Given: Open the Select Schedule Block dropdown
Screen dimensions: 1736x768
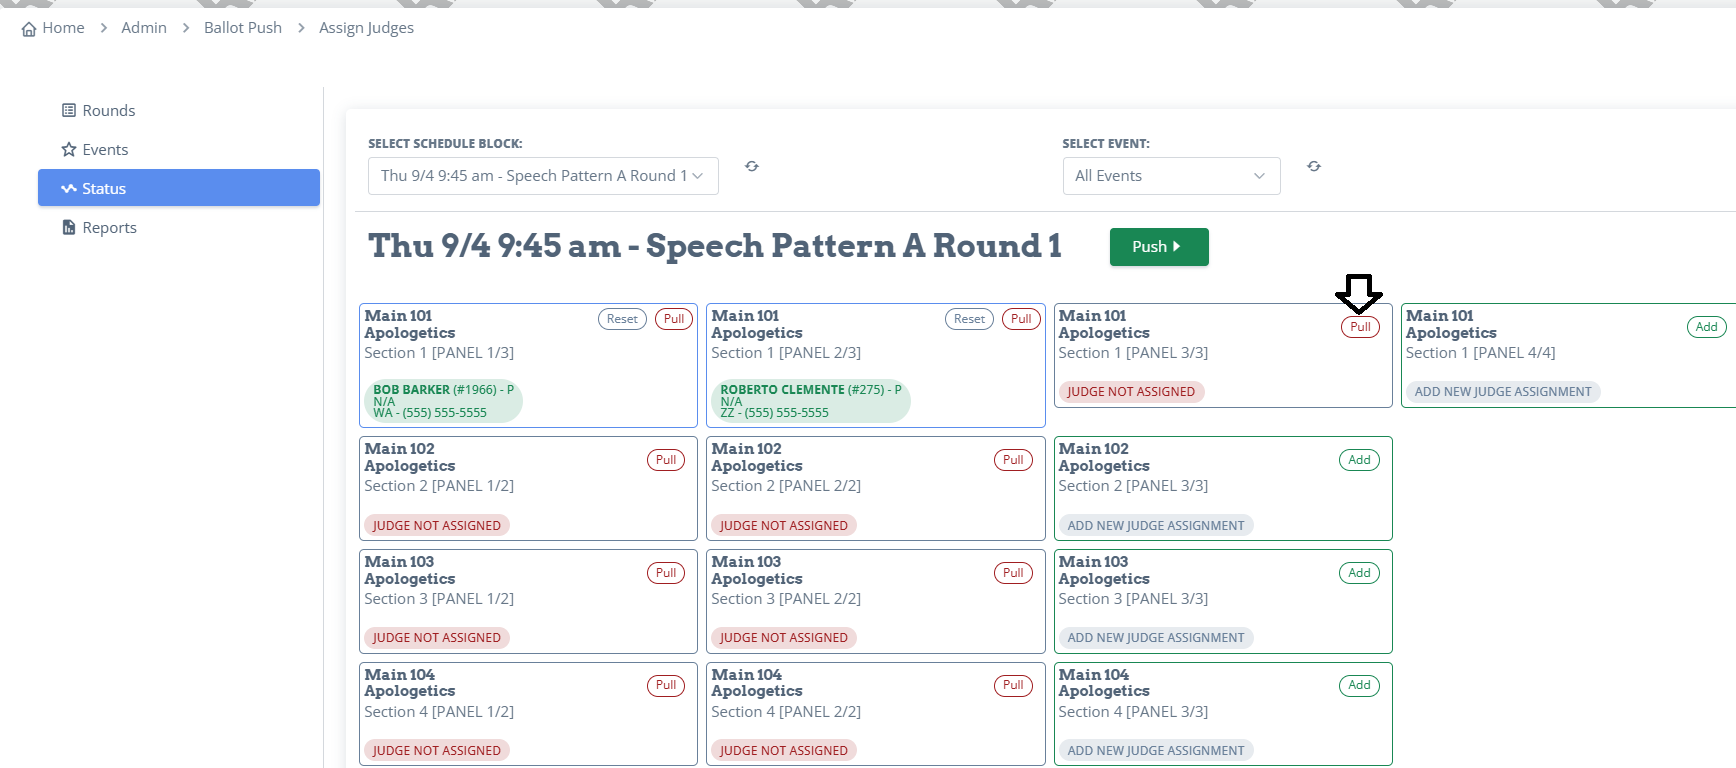Looking at the screenshot, I should (543, 176).
